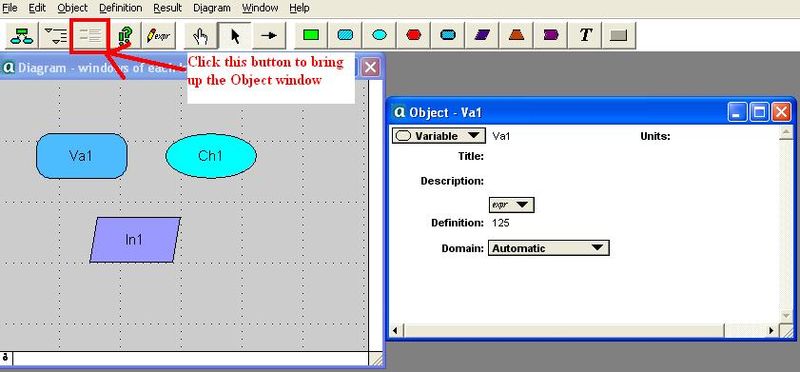800x372 pixels.
Task: Open the expr definition type dropdown
Action: click(x=511, y=205)
